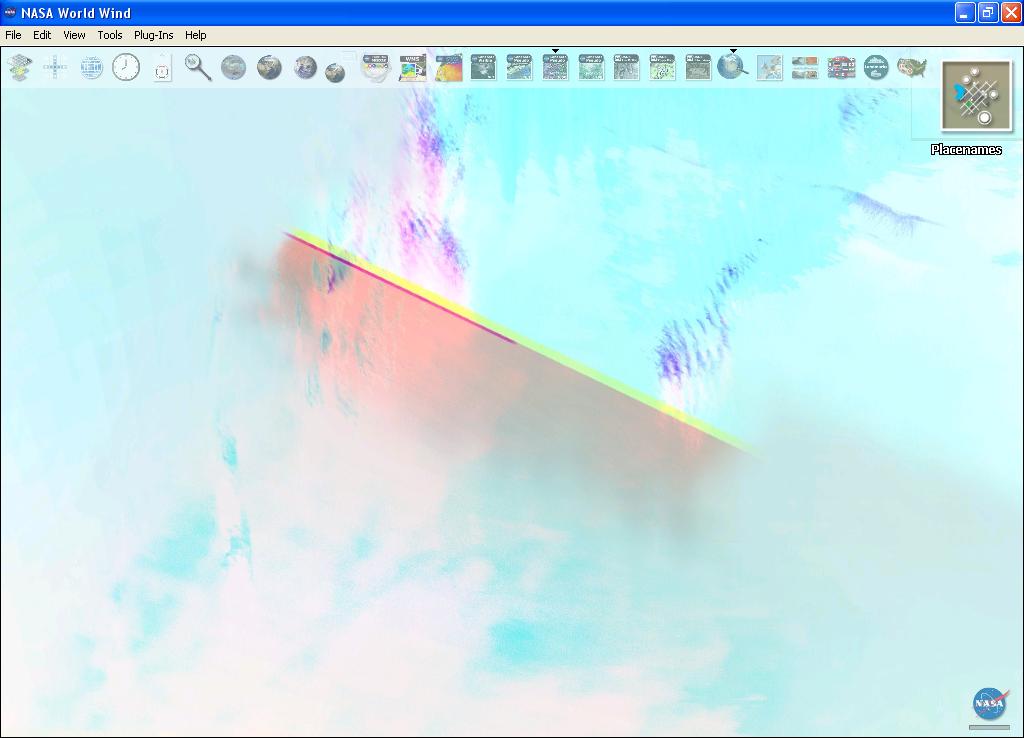
Task: Open the View menu
Action: click(74, 35)
